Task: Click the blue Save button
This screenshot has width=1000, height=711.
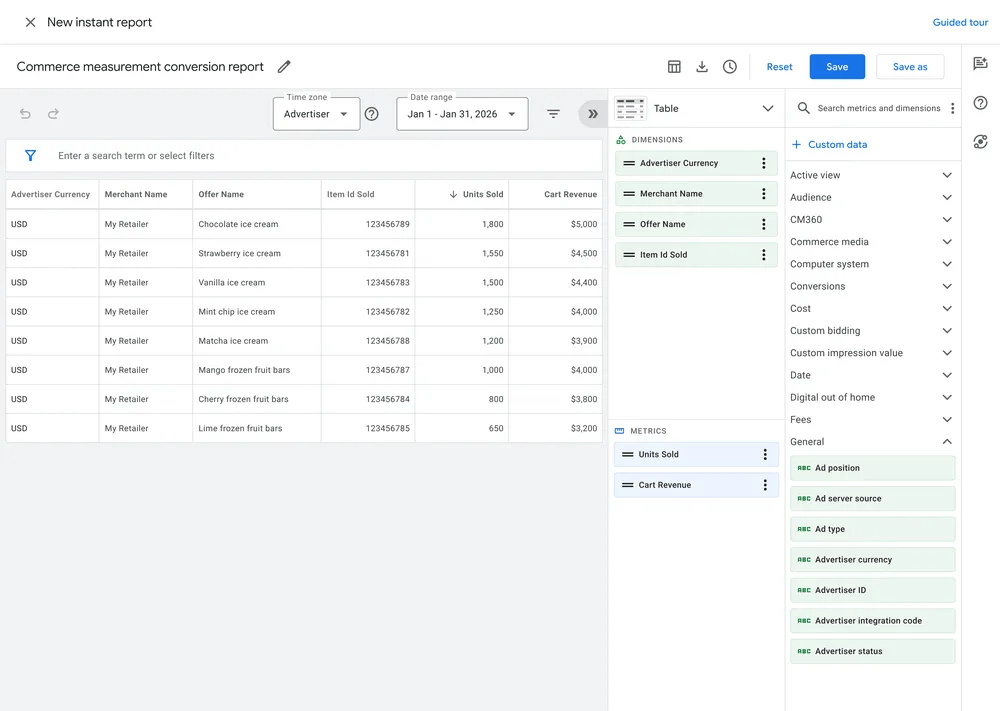Action: [837, 67]
